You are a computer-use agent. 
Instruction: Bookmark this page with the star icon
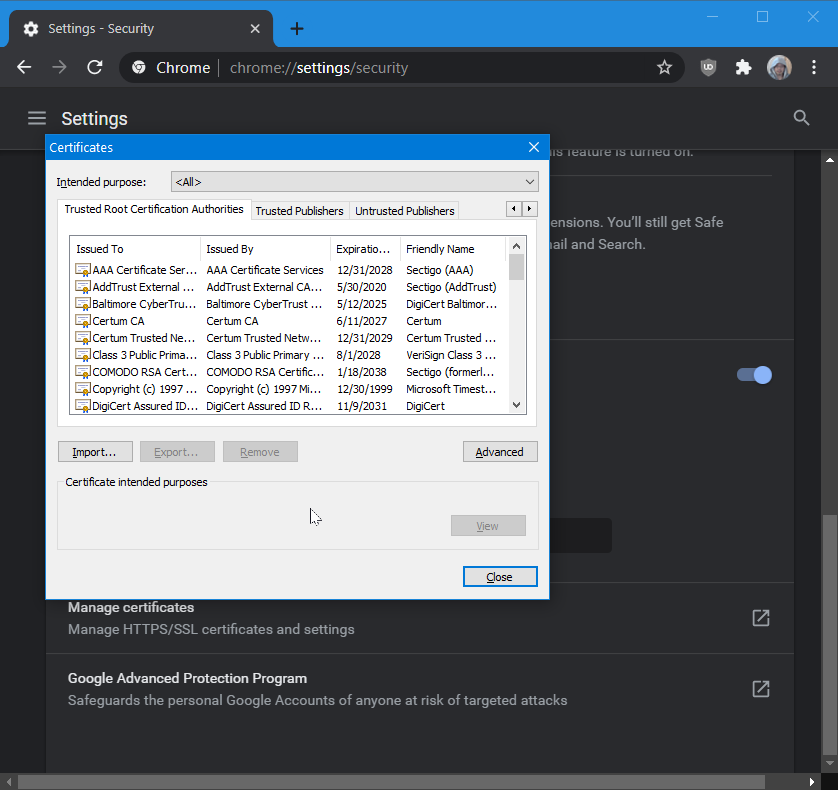tap(664, 67)
